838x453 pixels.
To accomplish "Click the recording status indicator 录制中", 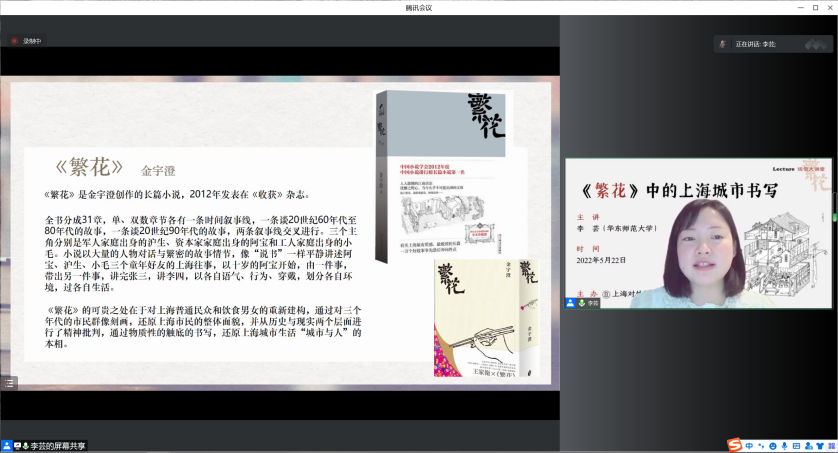I will 28,41.
